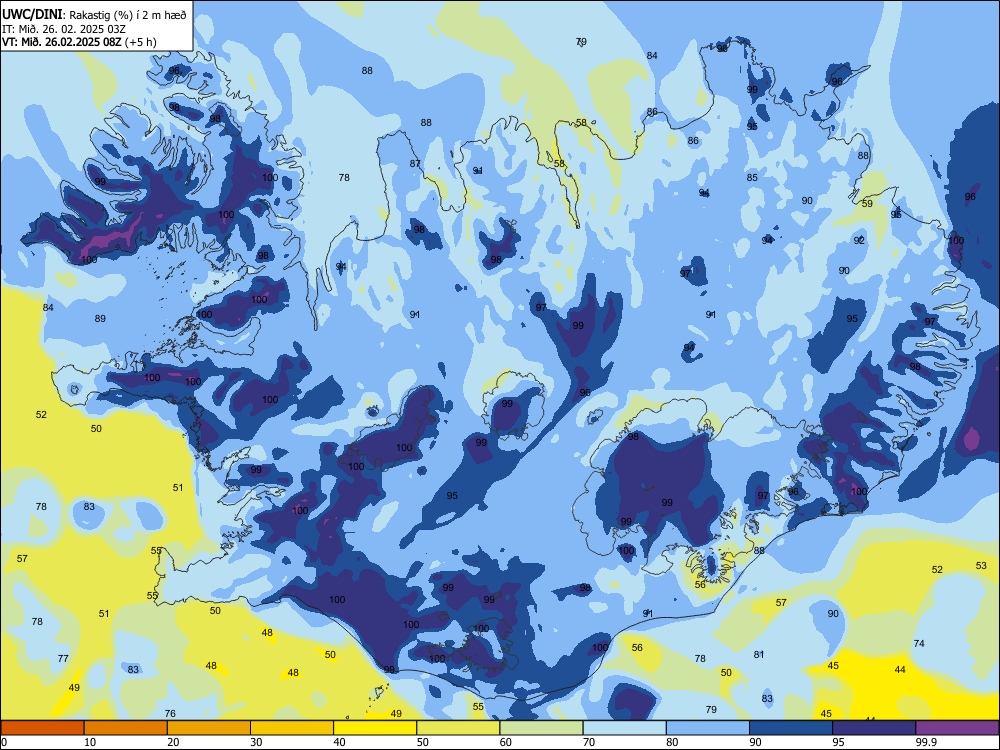1000x750 pixels.
Task: Click the amber 20–30 legend swatch
Action: click(209, 728)
